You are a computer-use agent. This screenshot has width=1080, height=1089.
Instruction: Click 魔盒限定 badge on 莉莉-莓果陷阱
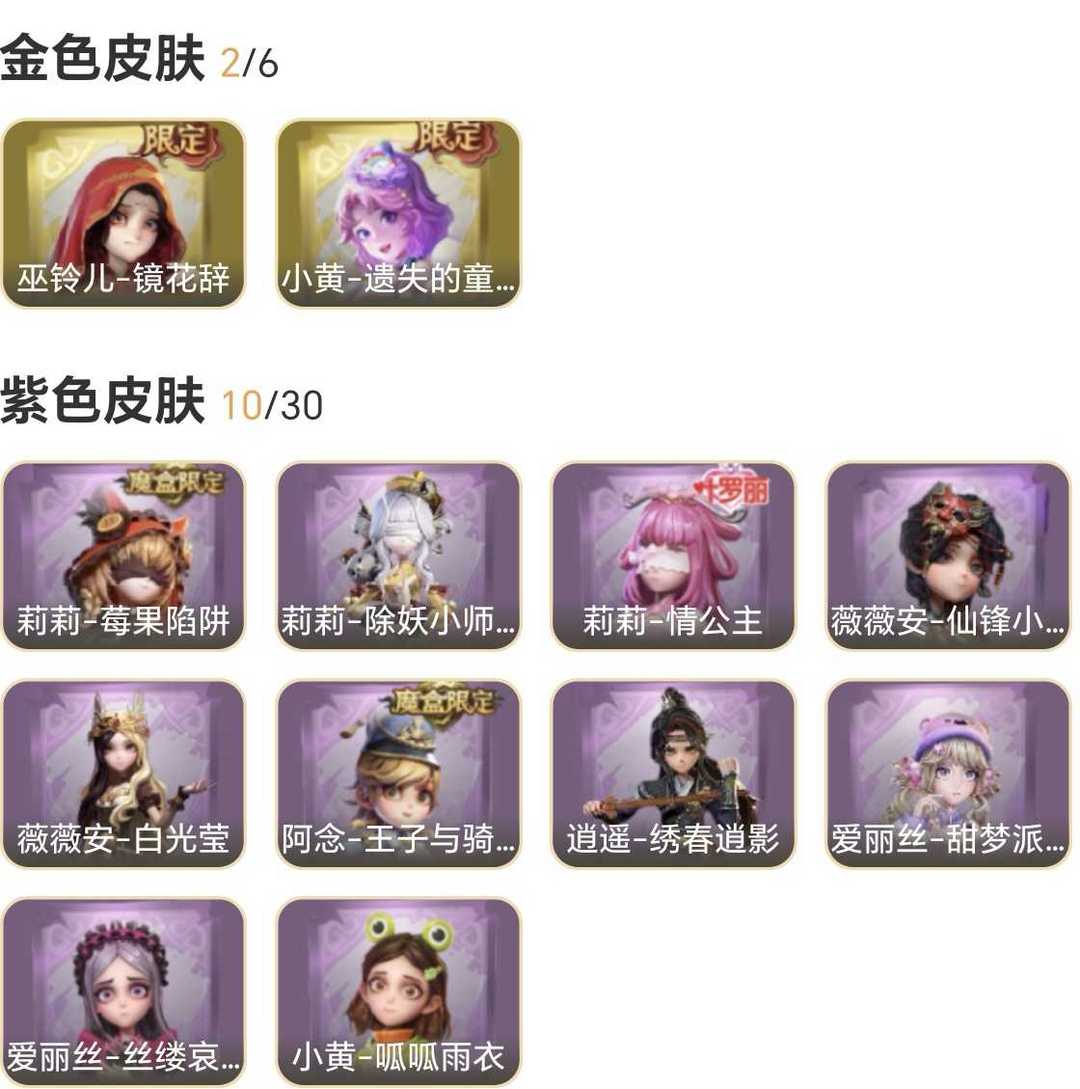click(174, 481)
